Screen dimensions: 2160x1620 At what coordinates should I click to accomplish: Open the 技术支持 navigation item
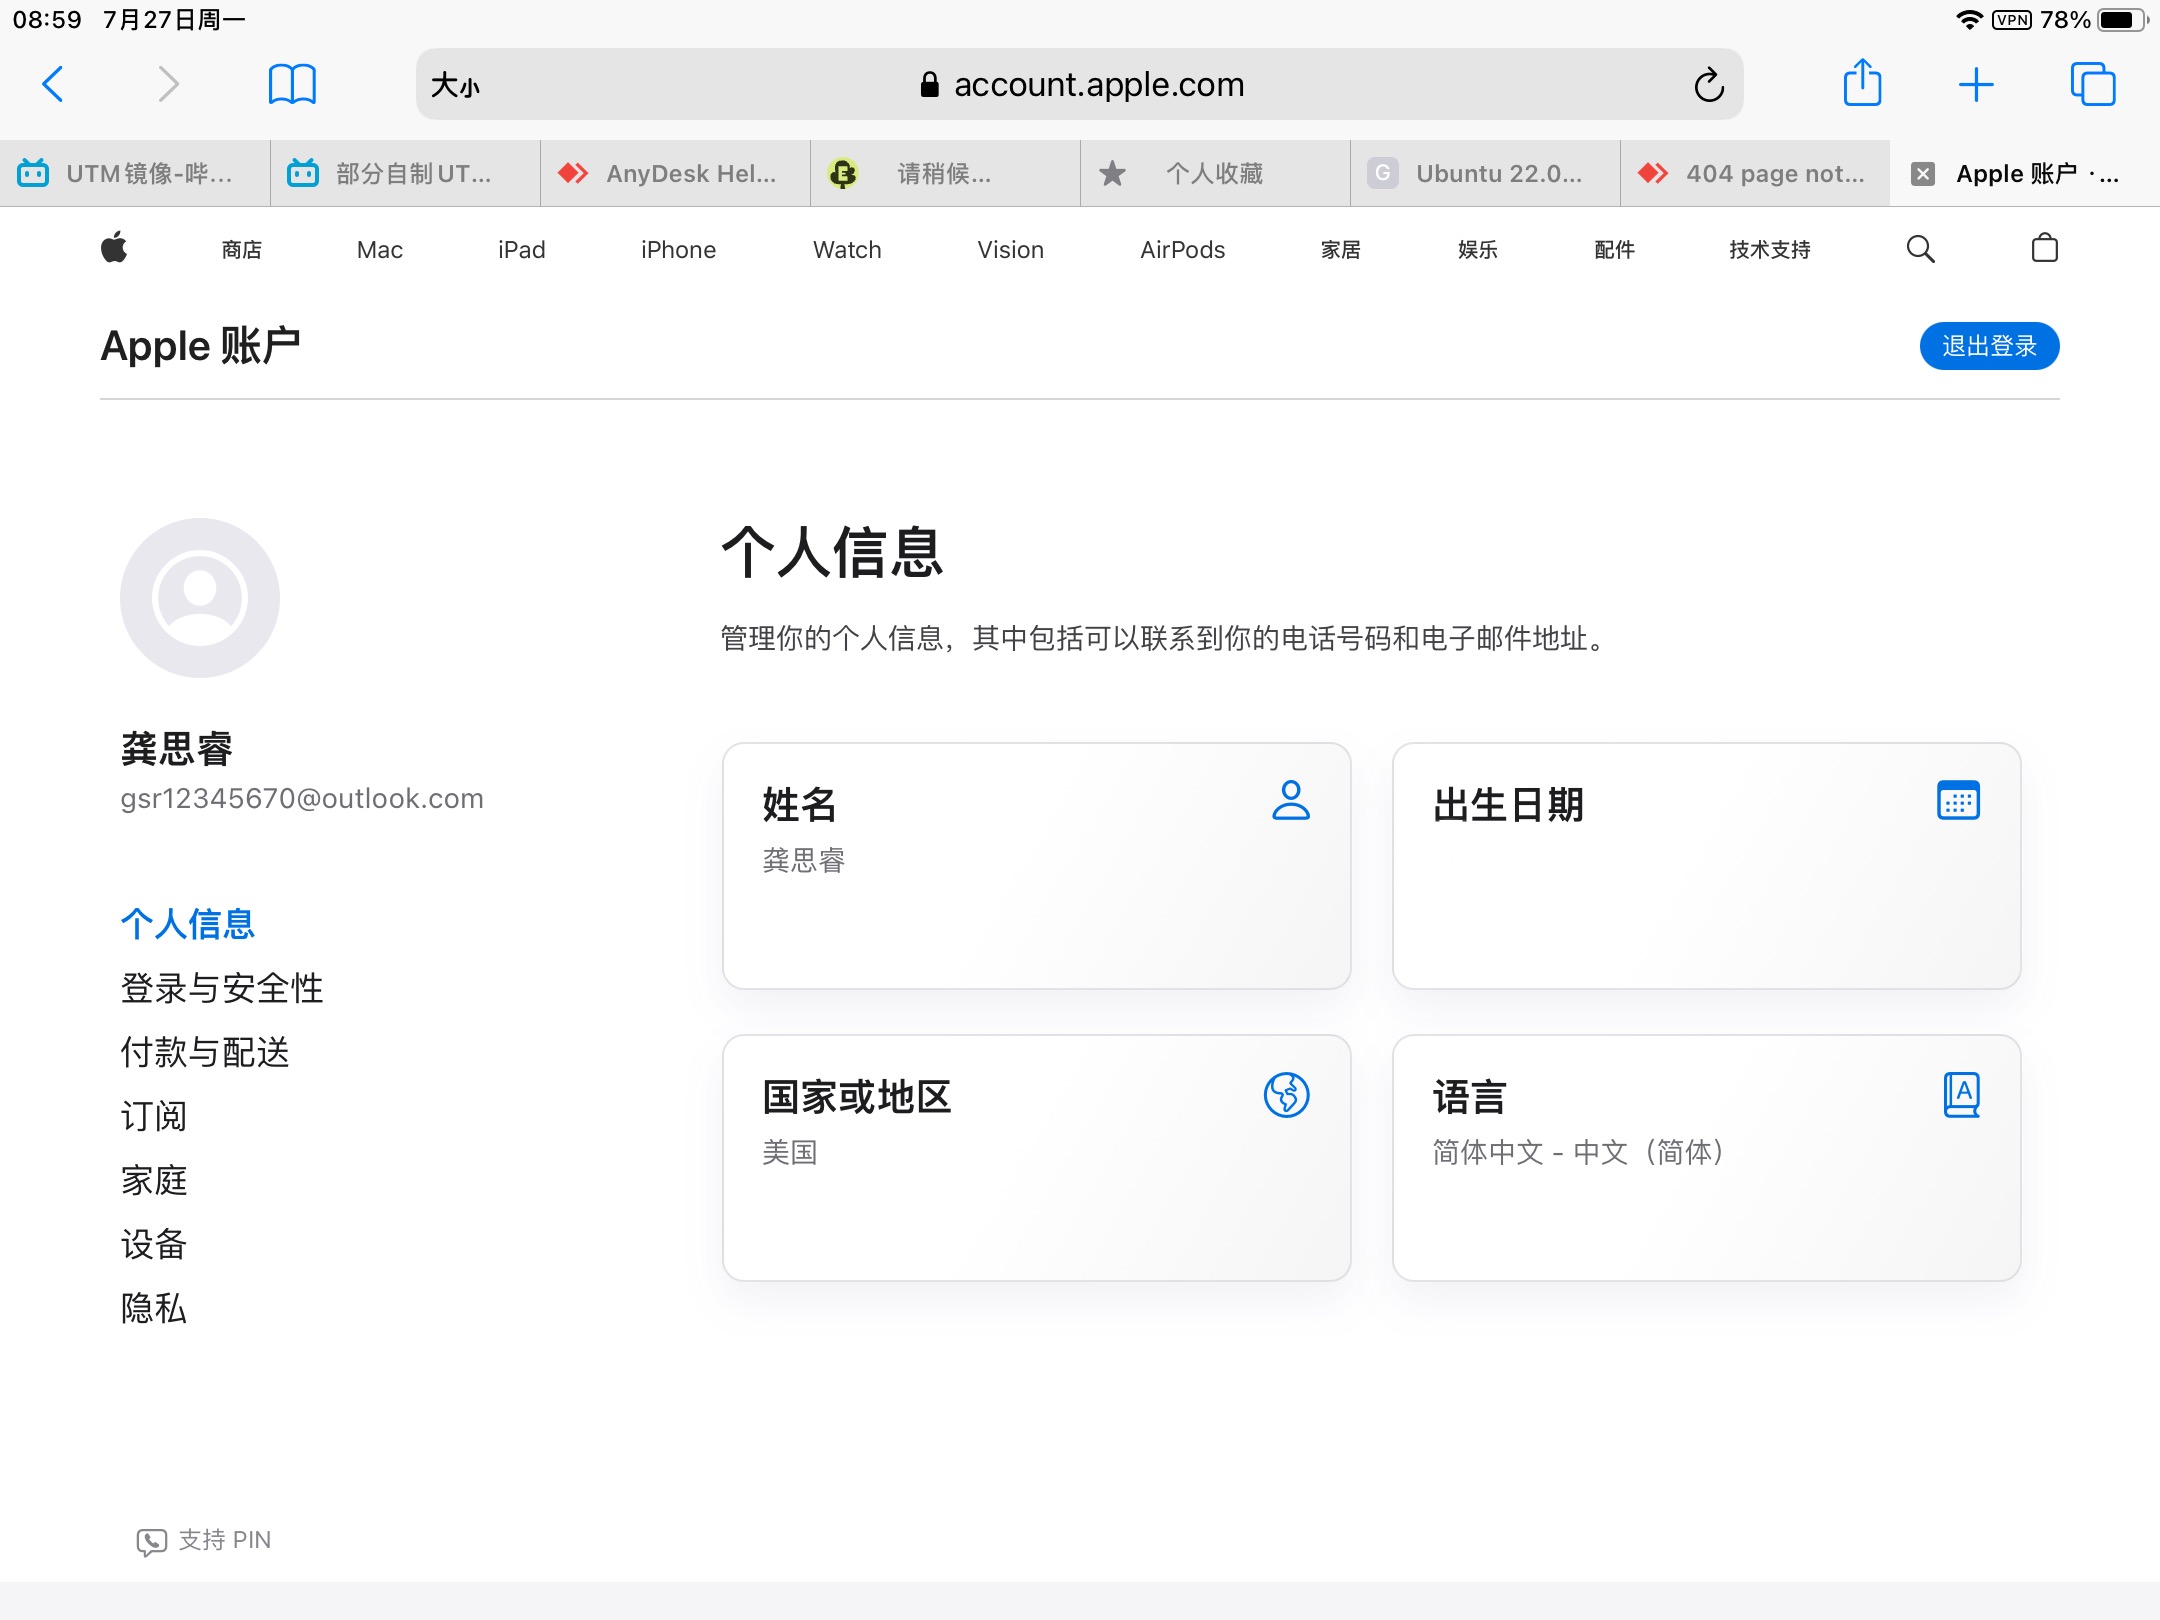[x=1770, y=250]
